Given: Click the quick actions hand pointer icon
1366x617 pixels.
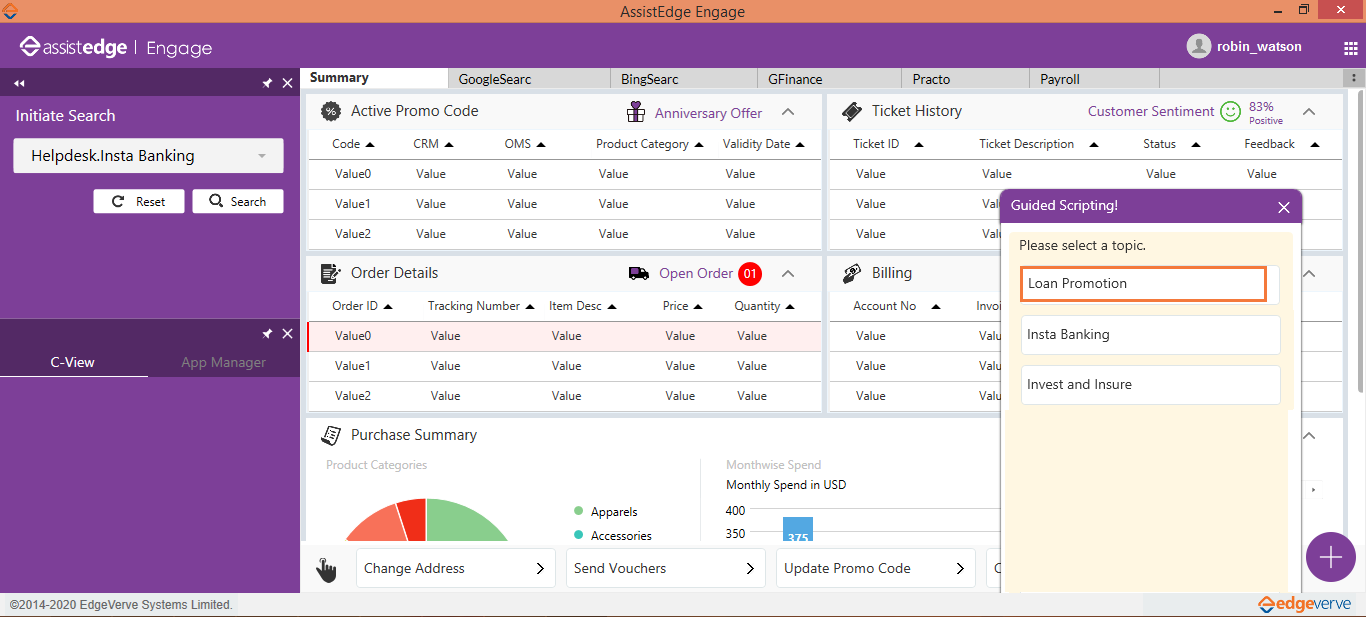Looking at the screenshot, I should tap(327, 569).
